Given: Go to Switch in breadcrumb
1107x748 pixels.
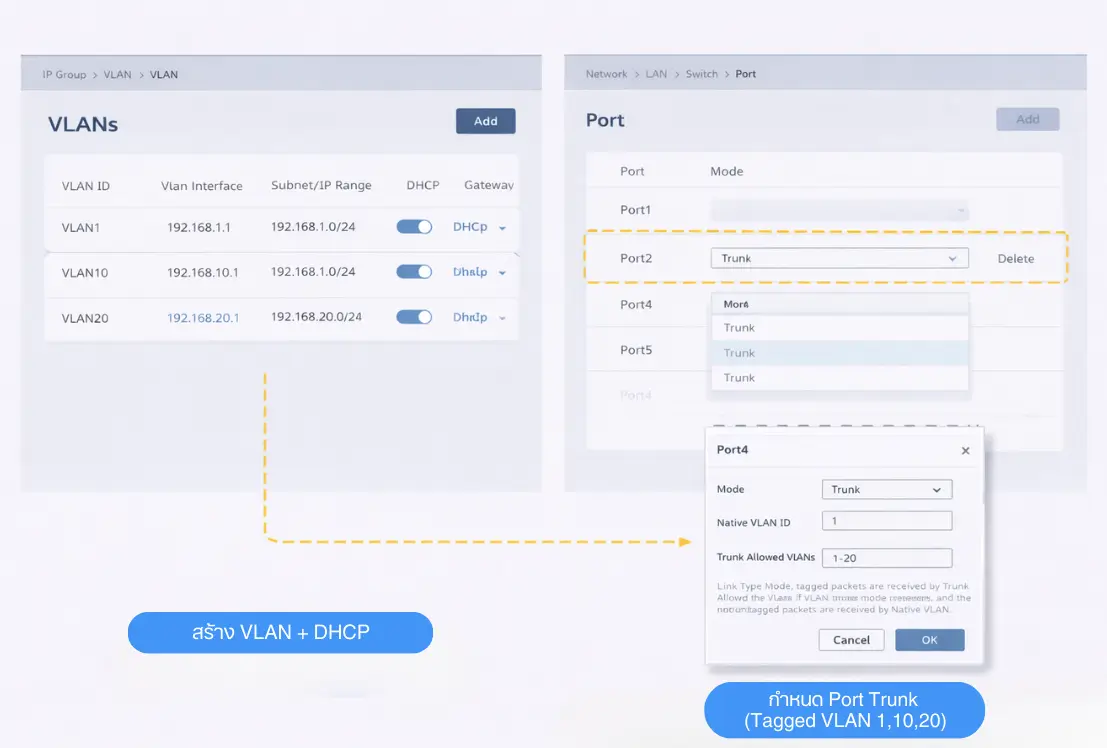Looking at the screenshot, I should (701, 74).
